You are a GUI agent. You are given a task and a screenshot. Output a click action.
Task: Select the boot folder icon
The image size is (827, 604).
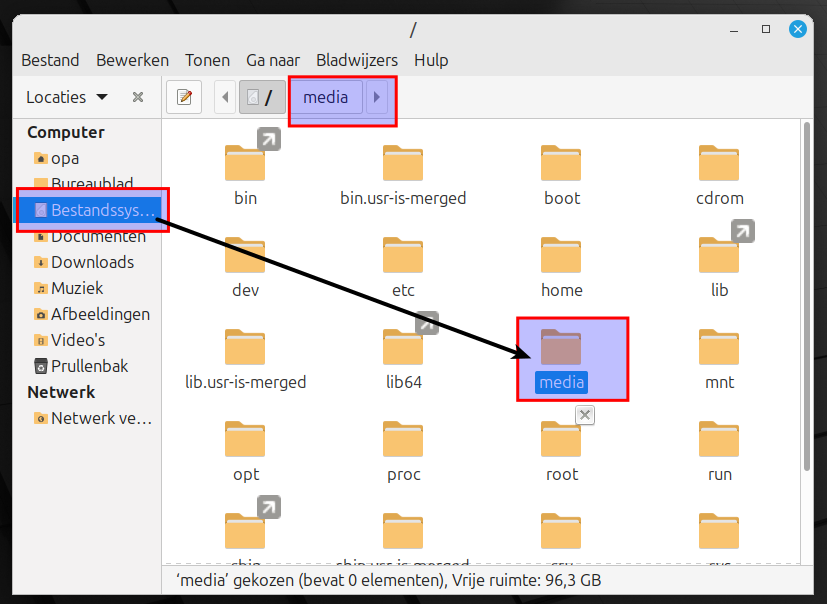[x=561, y=163]
